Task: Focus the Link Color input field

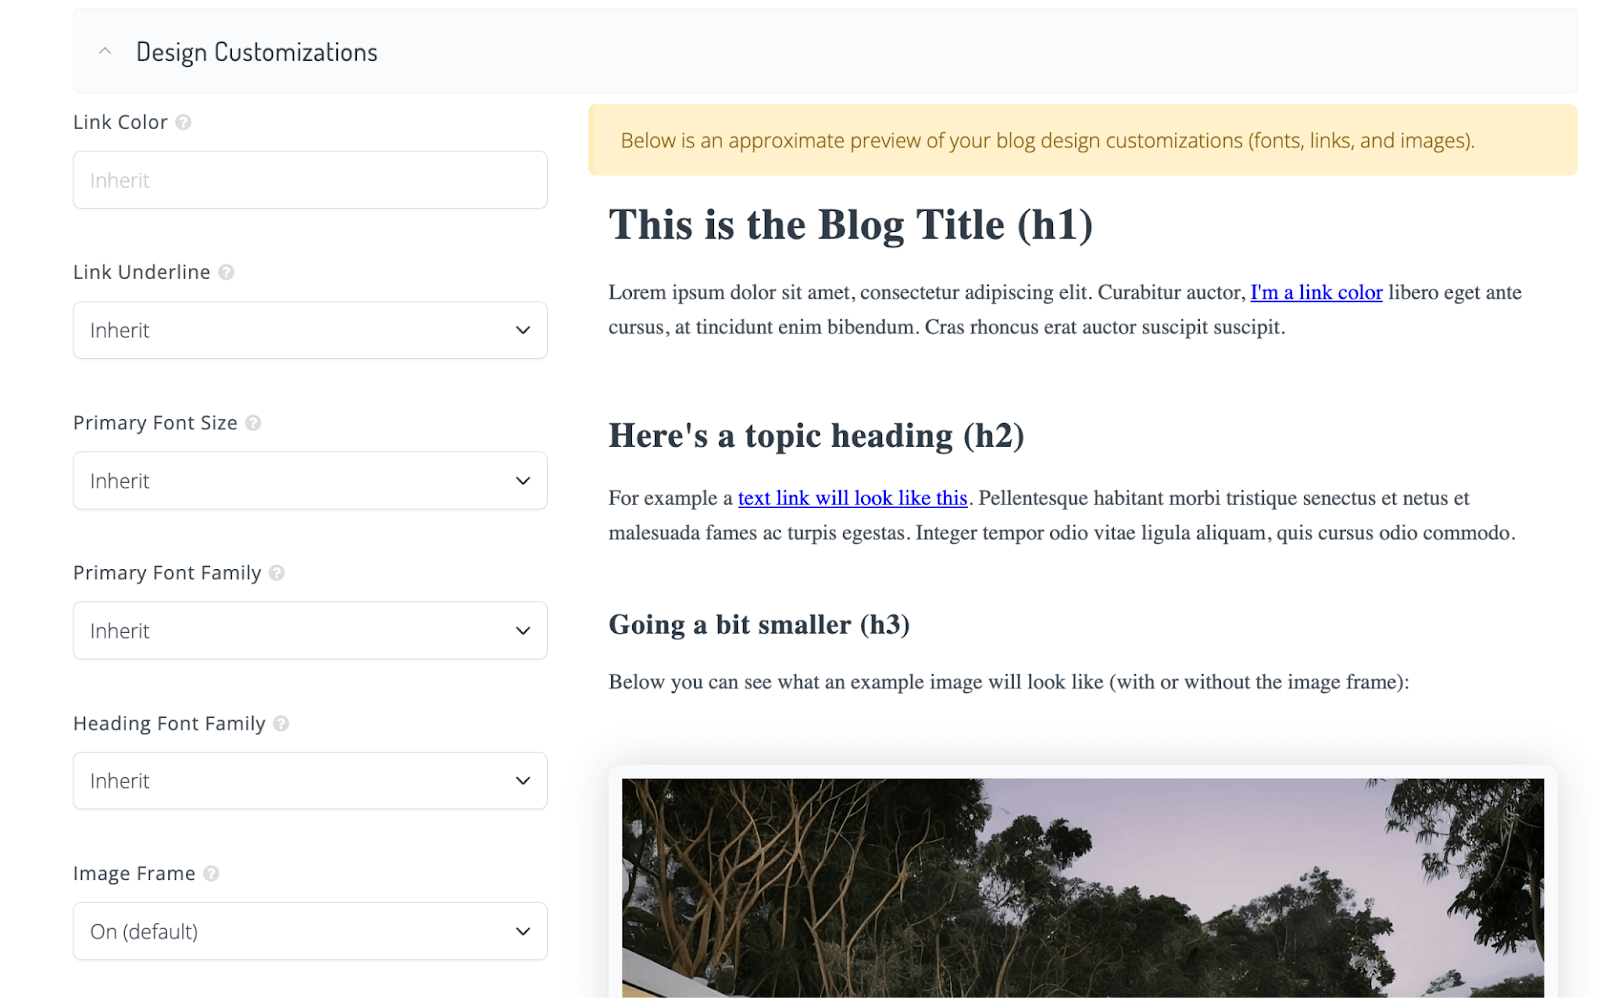Action: pos(310,180)
